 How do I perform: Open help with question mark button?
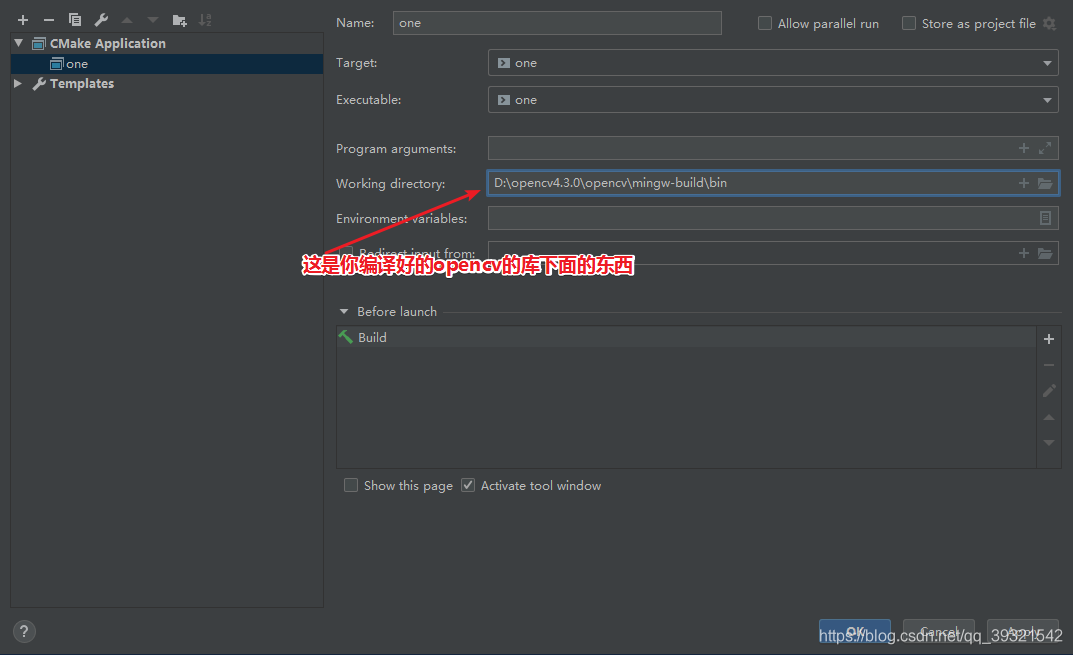click(x=24, y=631)
